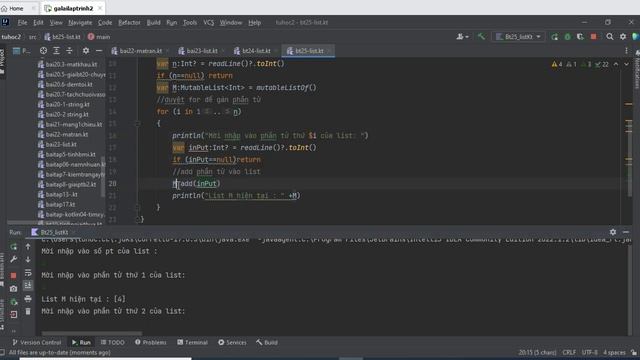The image size is (640, 360).
Task: Click Exit icon in Run panel
Action: 13,314
